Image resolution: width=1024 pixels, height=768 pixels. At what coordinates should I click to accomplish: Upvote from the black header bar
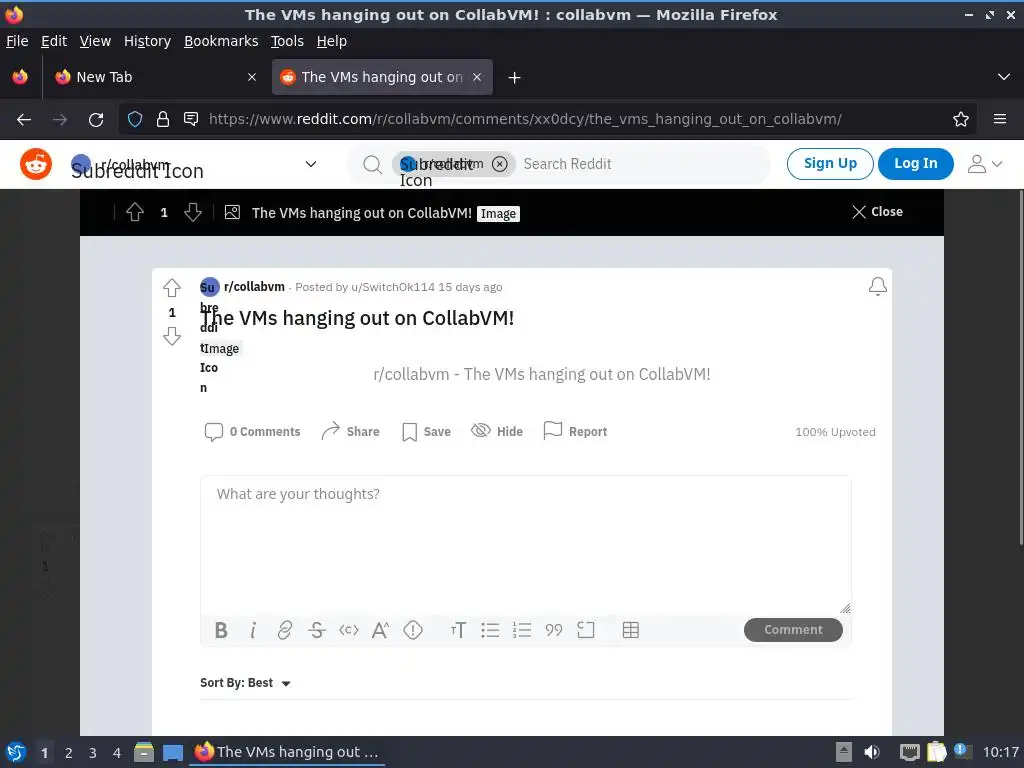(135, 212)
